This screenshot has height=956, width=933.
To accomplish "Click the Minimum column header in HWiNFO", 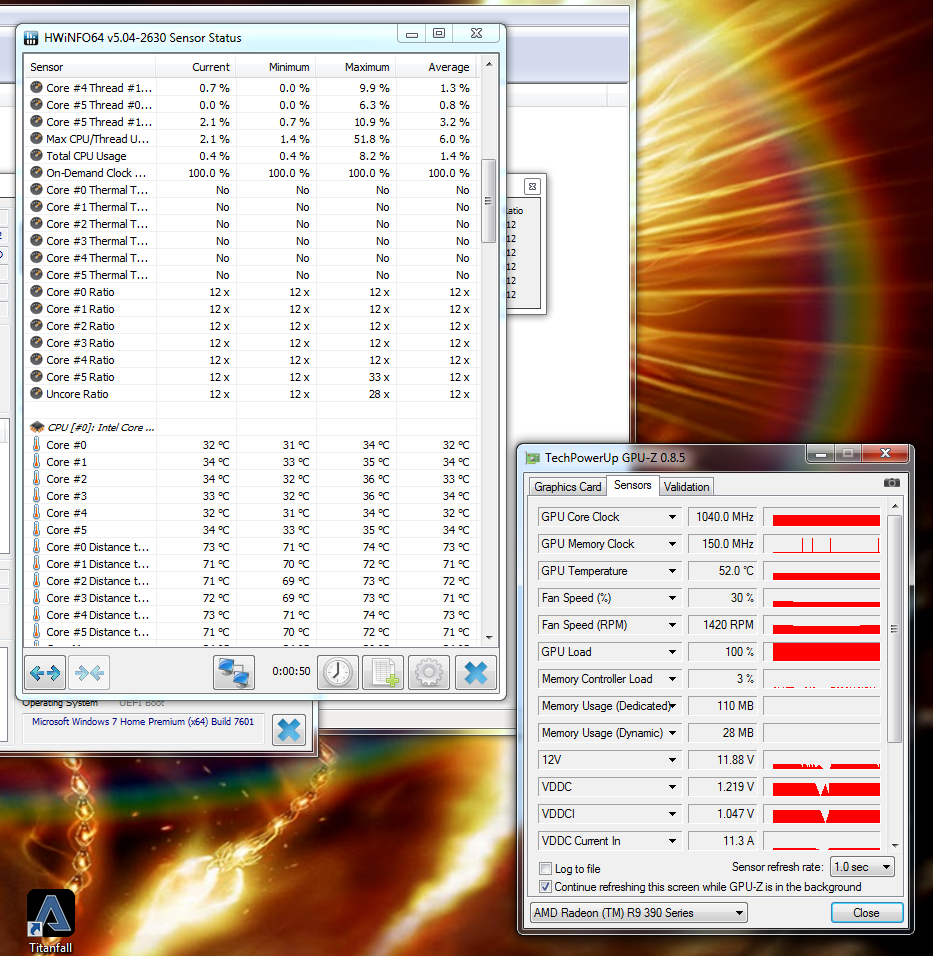I will 276,67.
